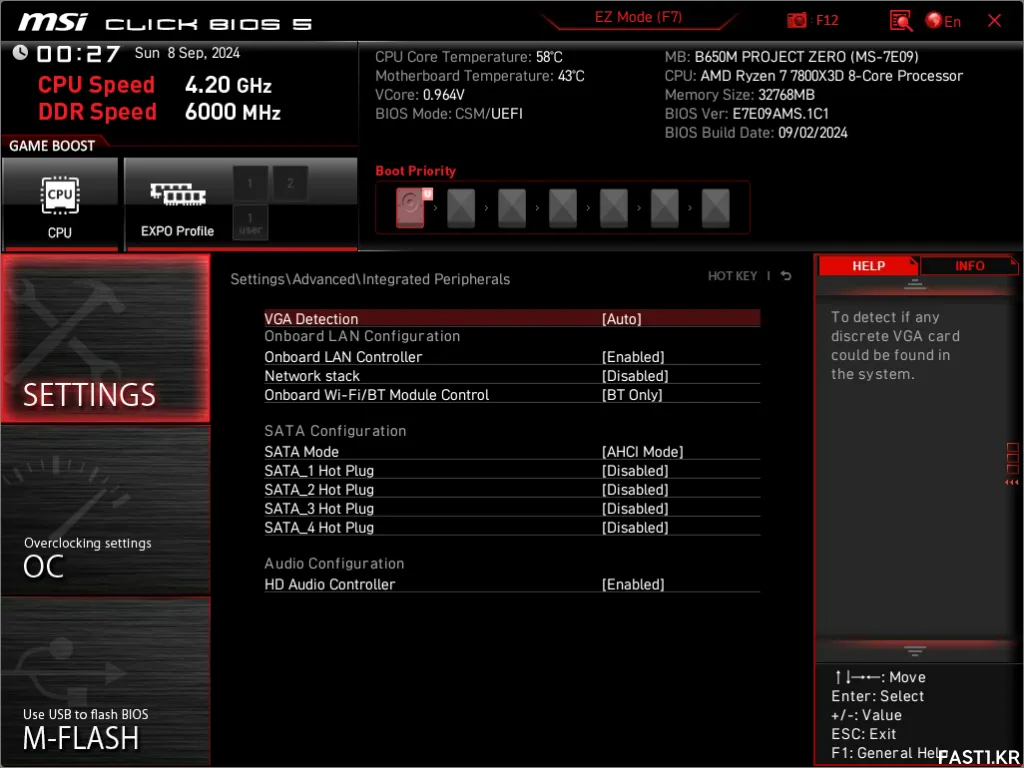The image size is (1024, 768).
Task: Switch to the HELP tab
Action: pos(868,266)
